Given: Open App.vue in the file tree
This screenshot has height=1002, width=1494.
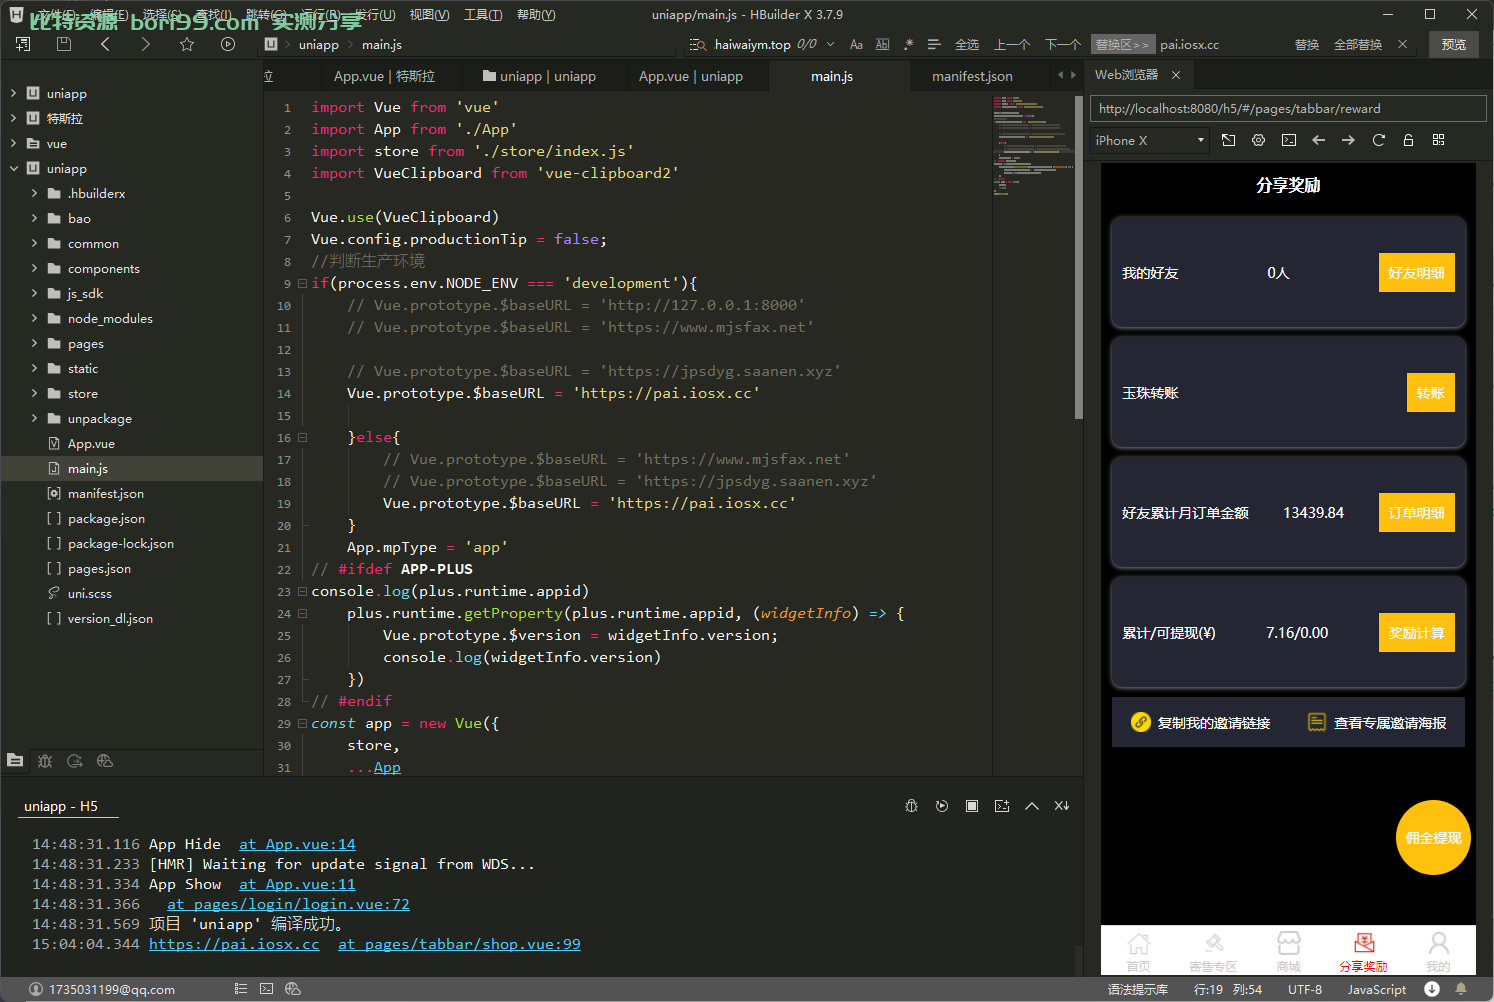Looking at the screenshot, I should (x=91, y=443).
